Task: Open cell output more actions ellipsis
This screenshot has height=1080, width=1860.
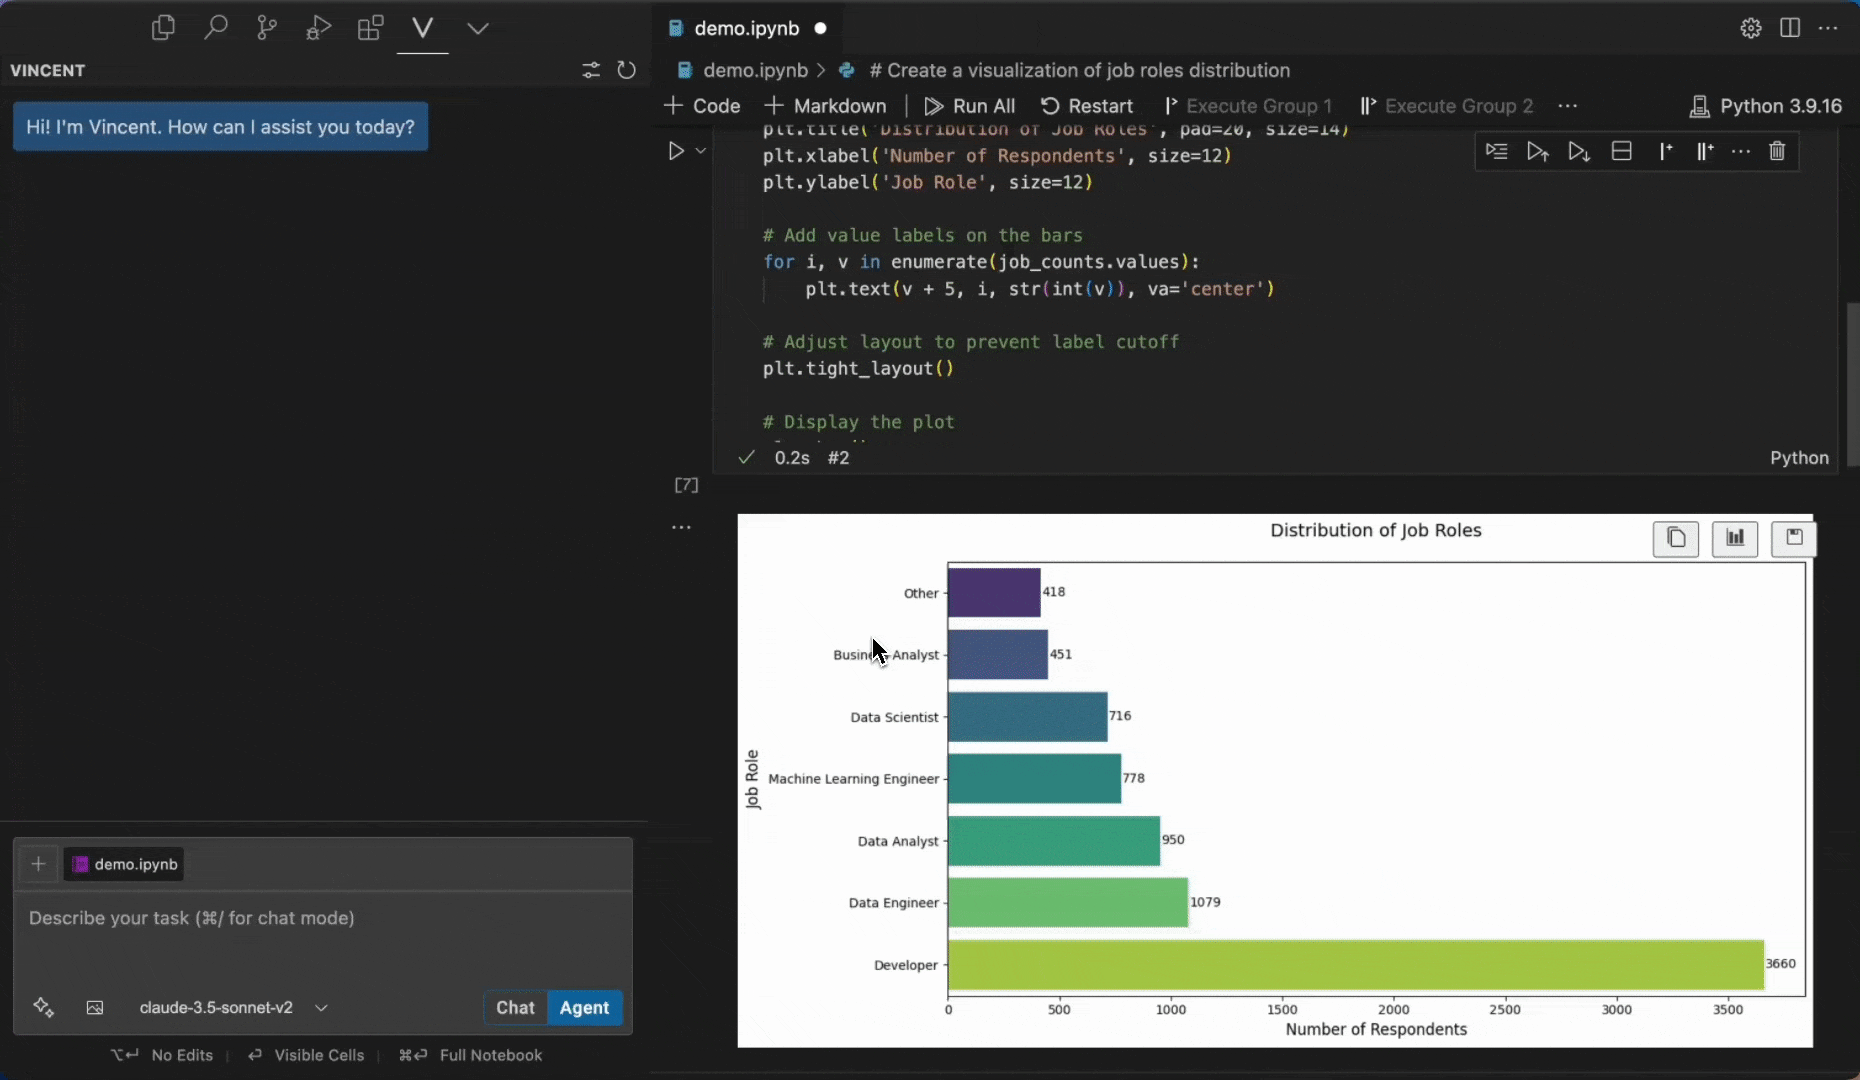Action: pyautogui.click(x=681, y=528)
